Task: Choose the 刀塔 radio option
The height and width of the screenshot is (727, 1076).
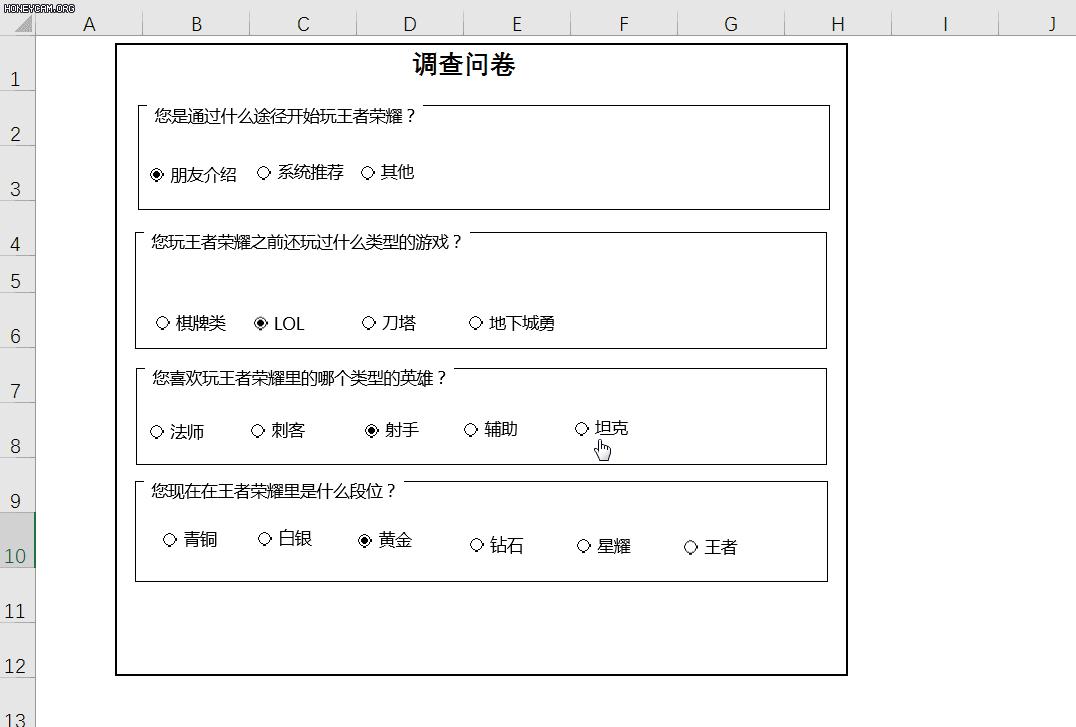Action: click(369, 323)
